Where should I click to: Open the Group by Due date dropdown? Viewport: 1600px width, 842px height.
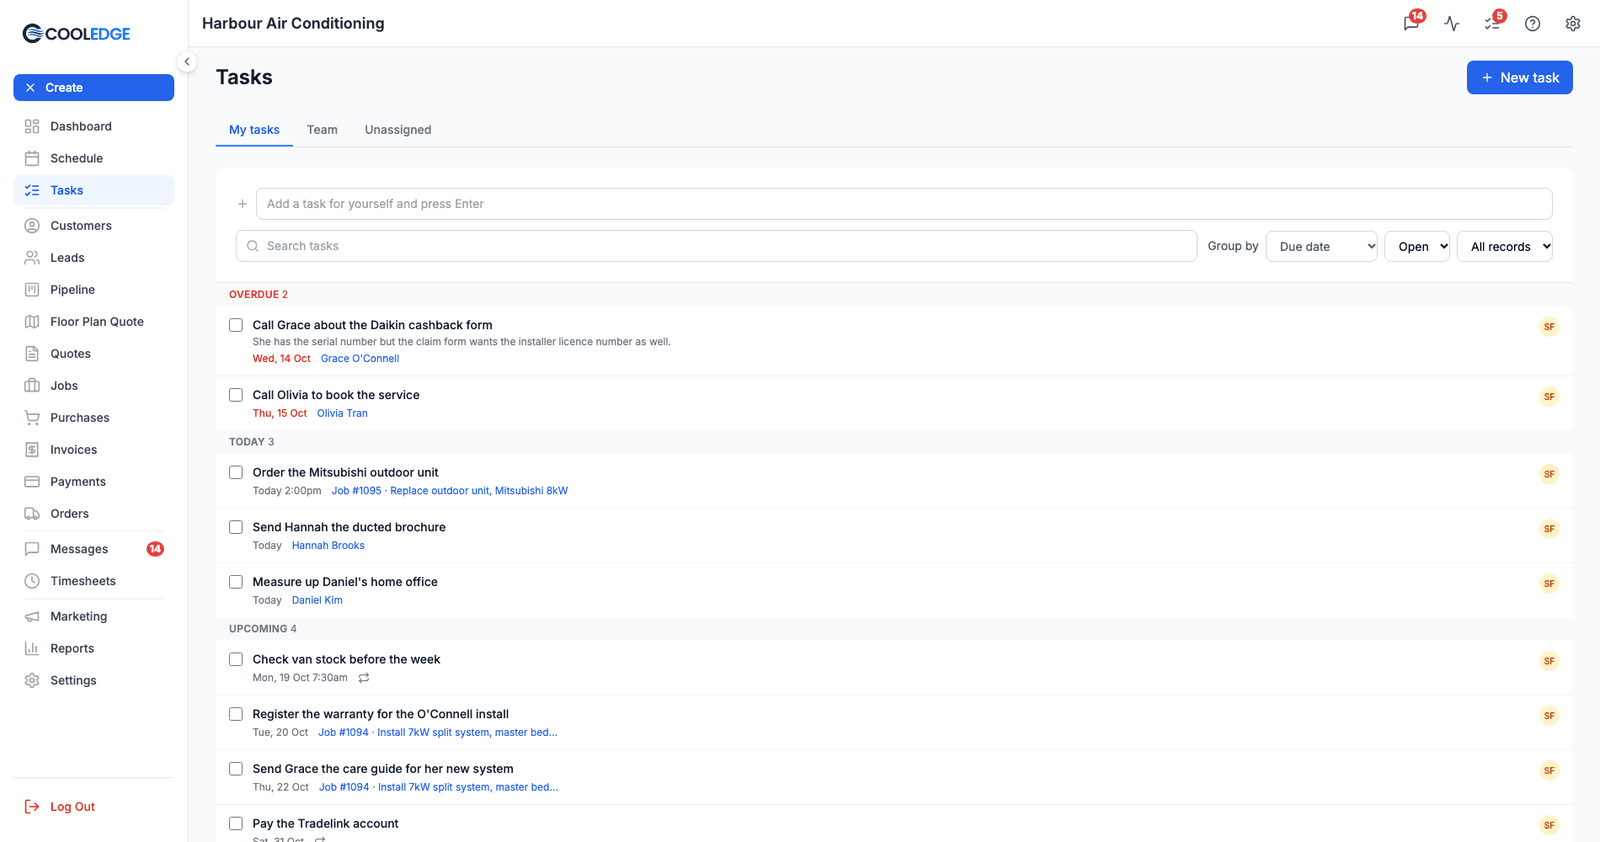tap(1322, 246)
